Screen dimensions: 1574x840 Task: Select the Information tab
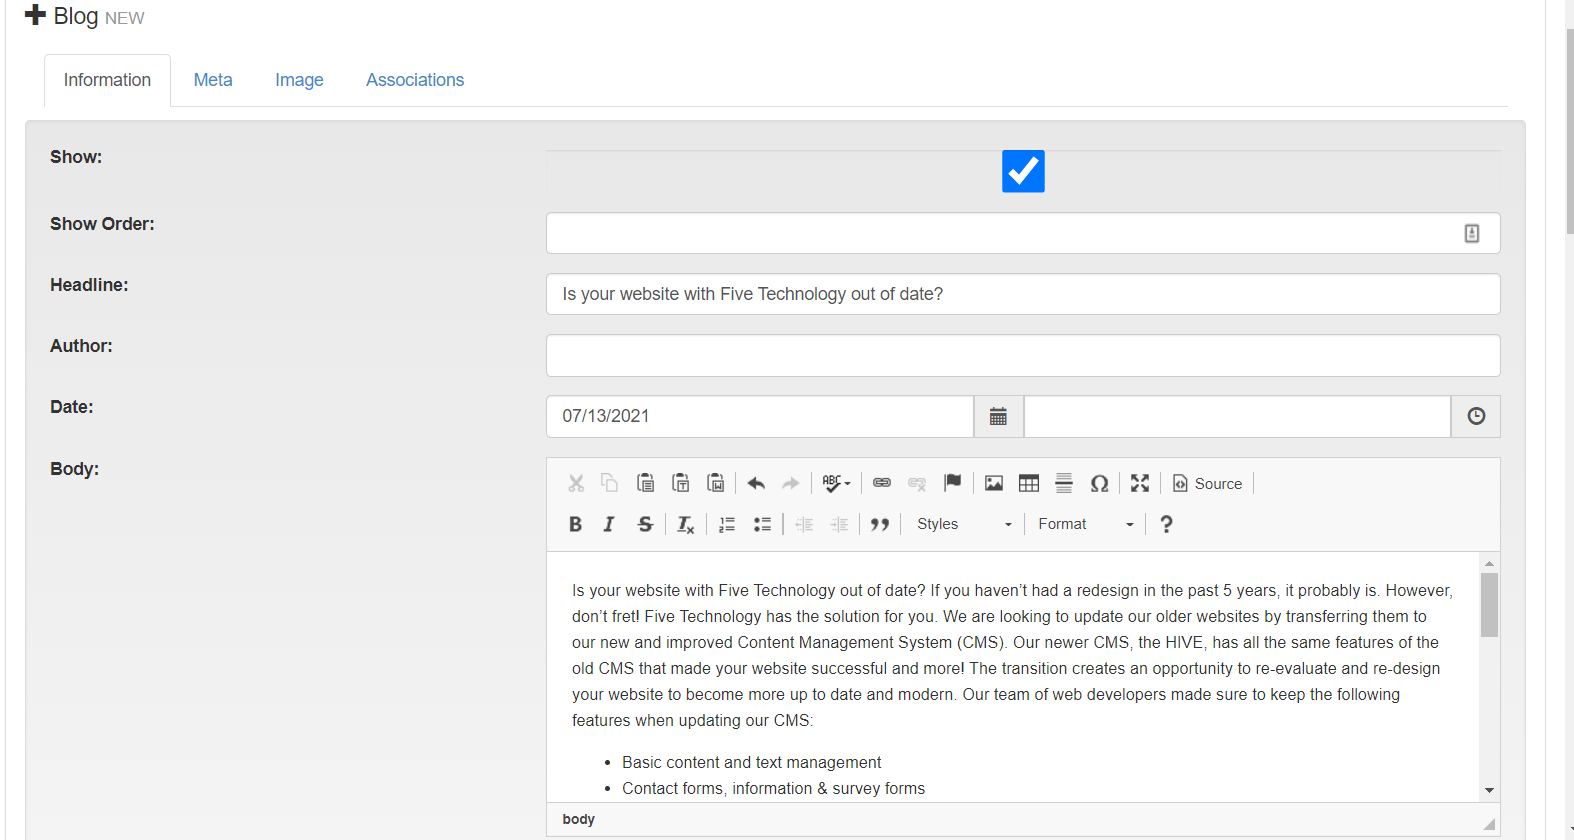[107, 80]
